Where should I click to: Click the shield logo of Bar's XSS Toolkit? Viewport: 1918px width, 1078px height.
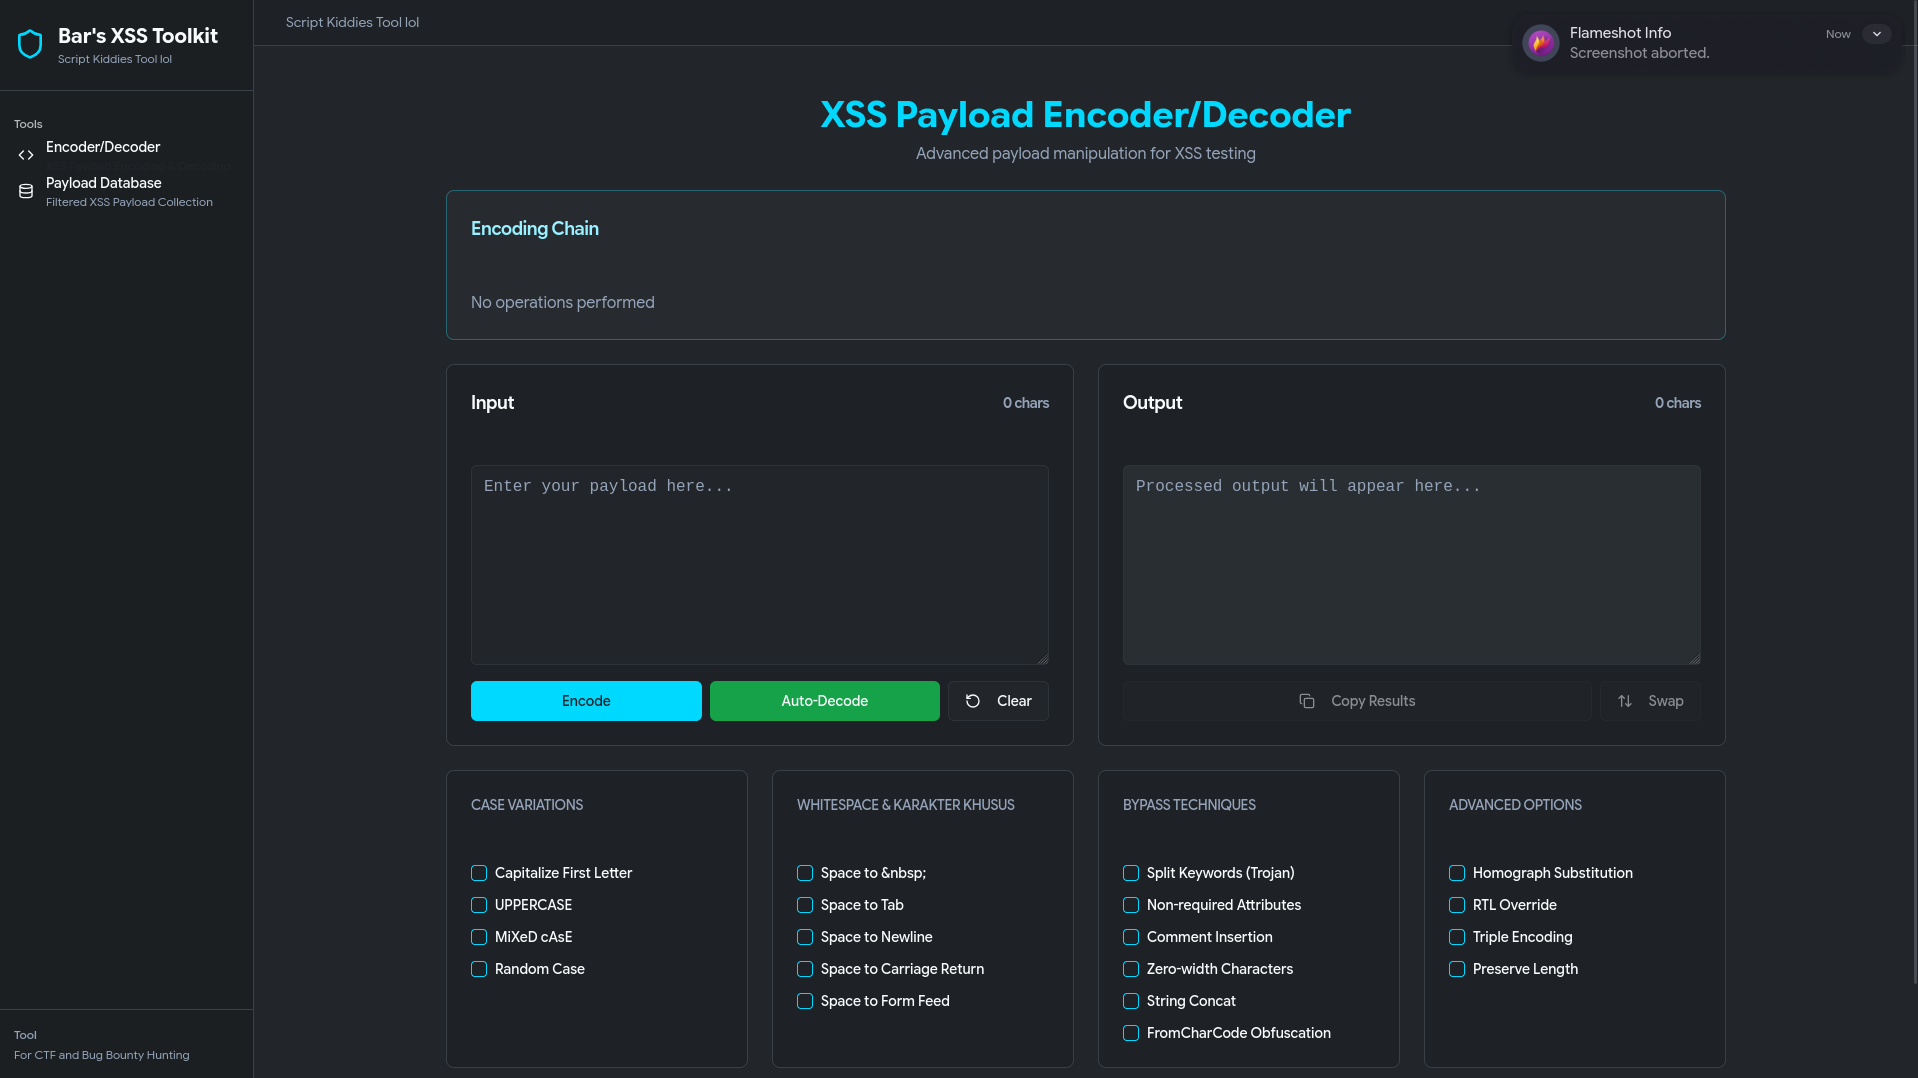coord(30,43)
